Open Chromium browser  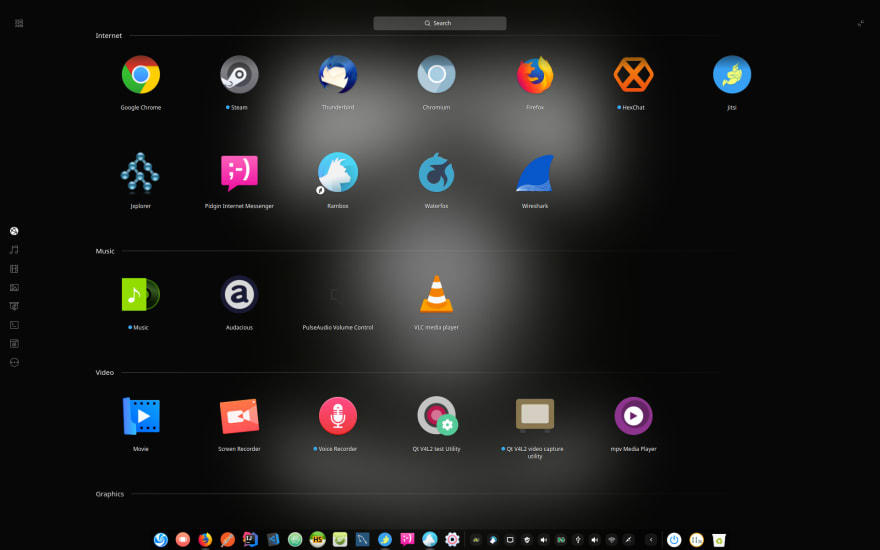pos(436,75)
